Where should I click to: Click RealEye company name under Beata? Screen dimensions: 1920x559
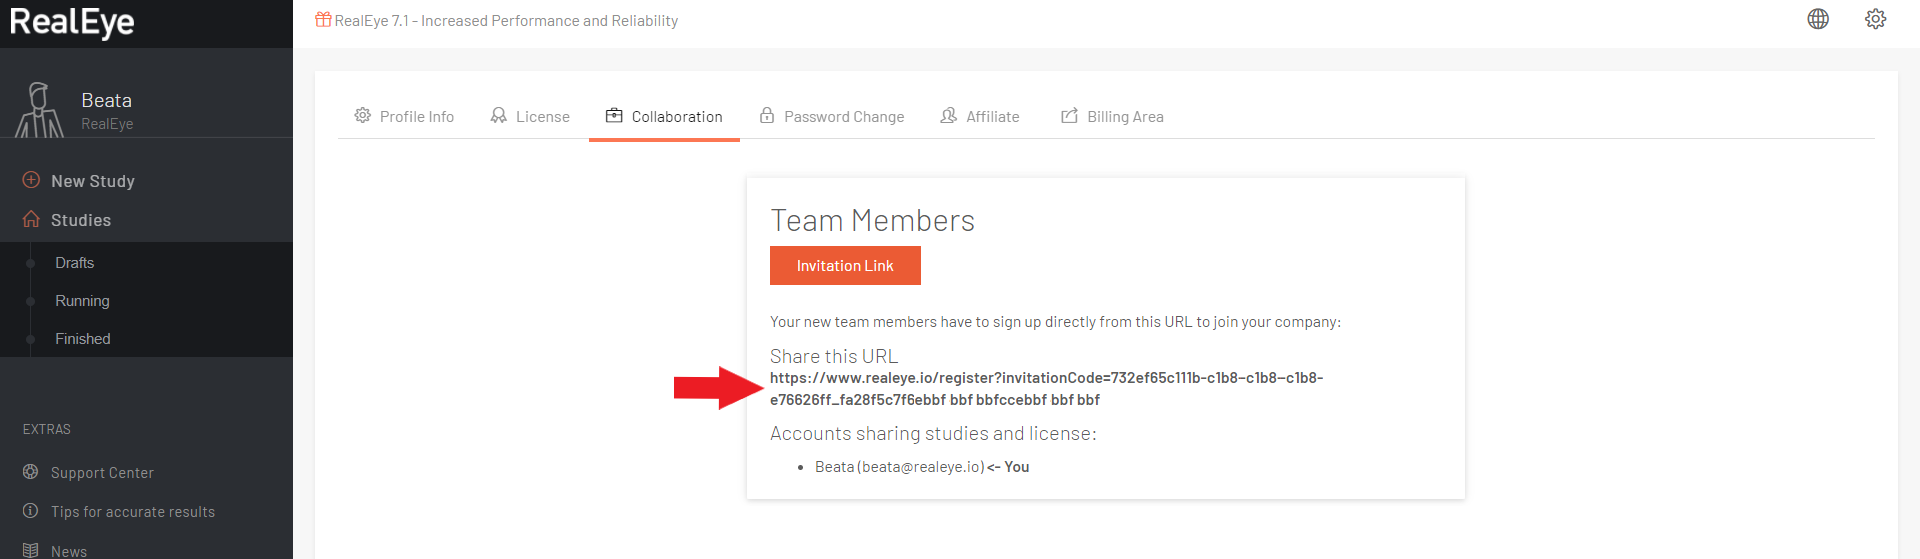107,124
